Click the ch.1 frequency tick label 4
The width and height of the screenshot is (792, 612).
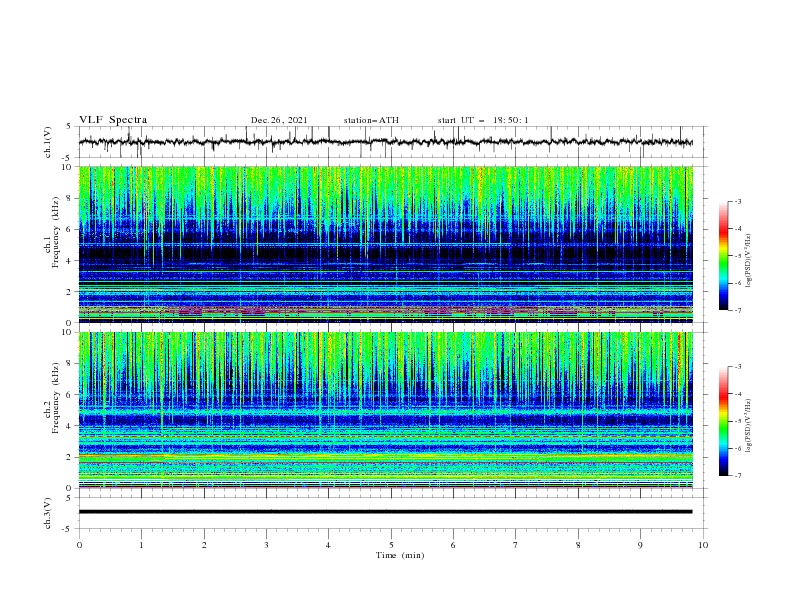click(71, 261)
